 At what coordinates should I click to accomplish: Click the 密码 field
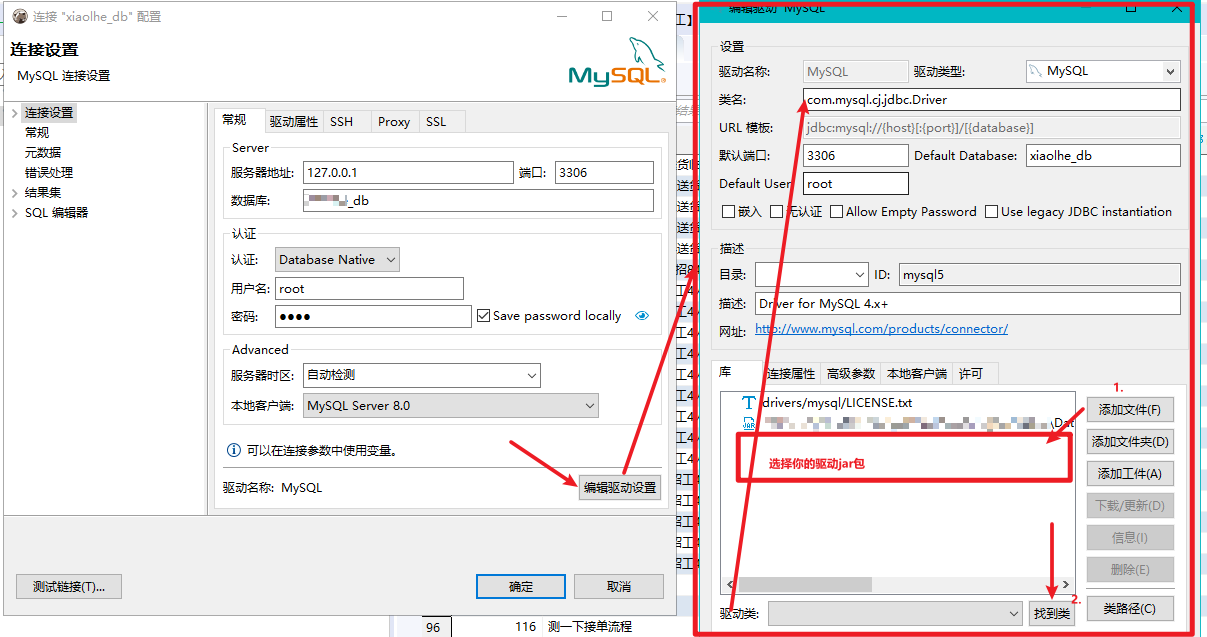[373, 316]
